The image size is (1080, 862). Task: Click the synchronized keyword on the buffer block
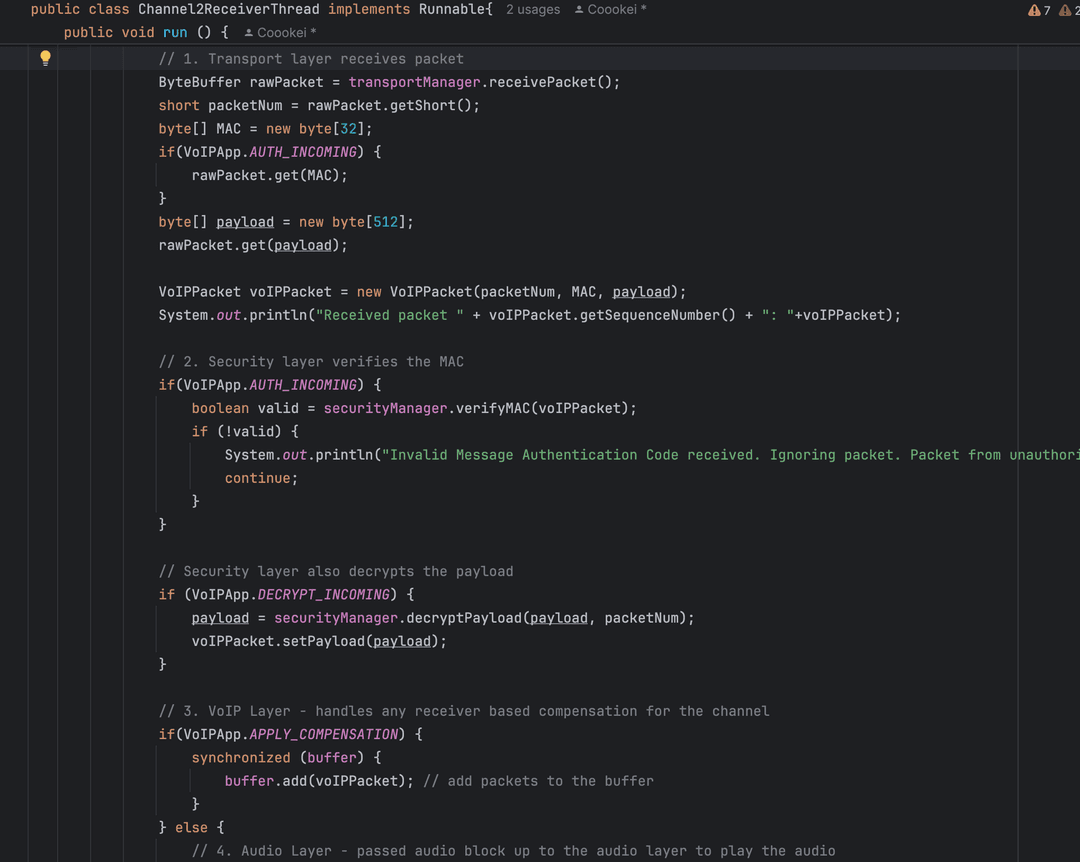pos(240,757)
